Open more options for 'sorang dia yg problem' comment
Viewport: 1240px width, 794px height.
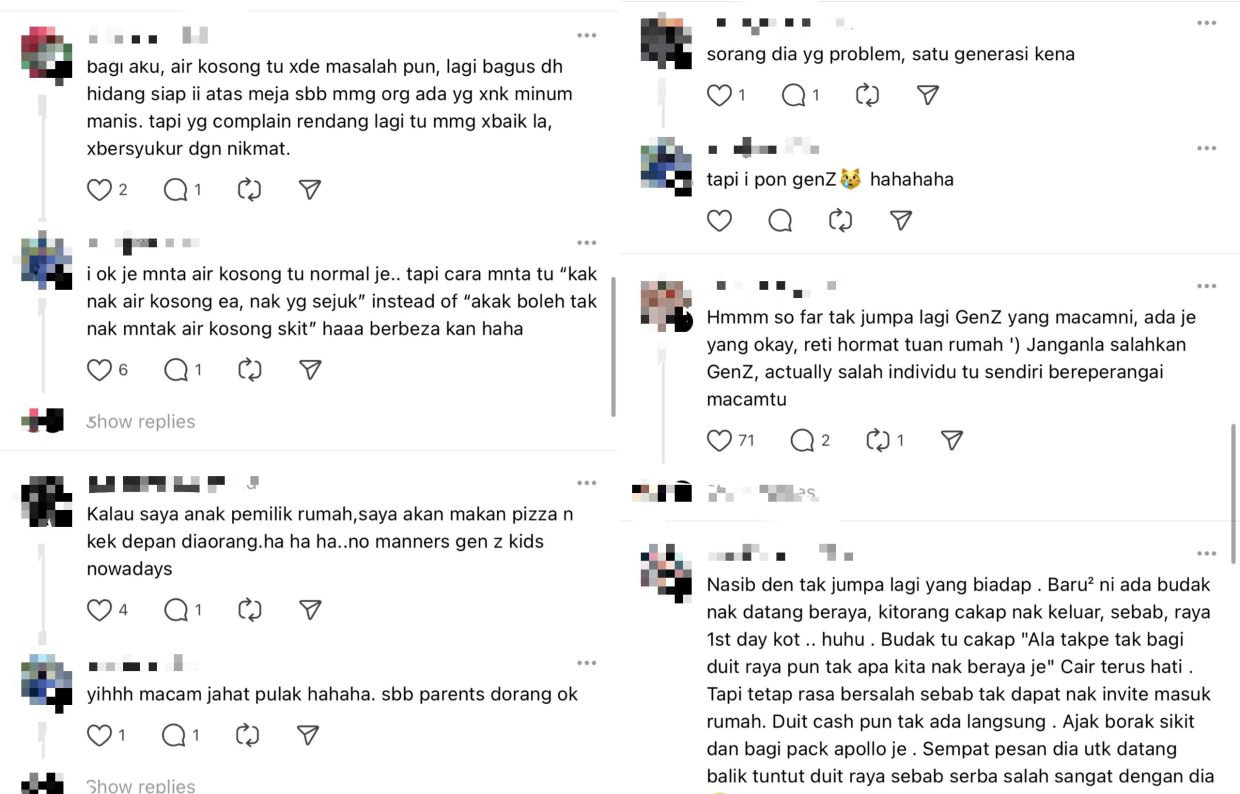1206,22
